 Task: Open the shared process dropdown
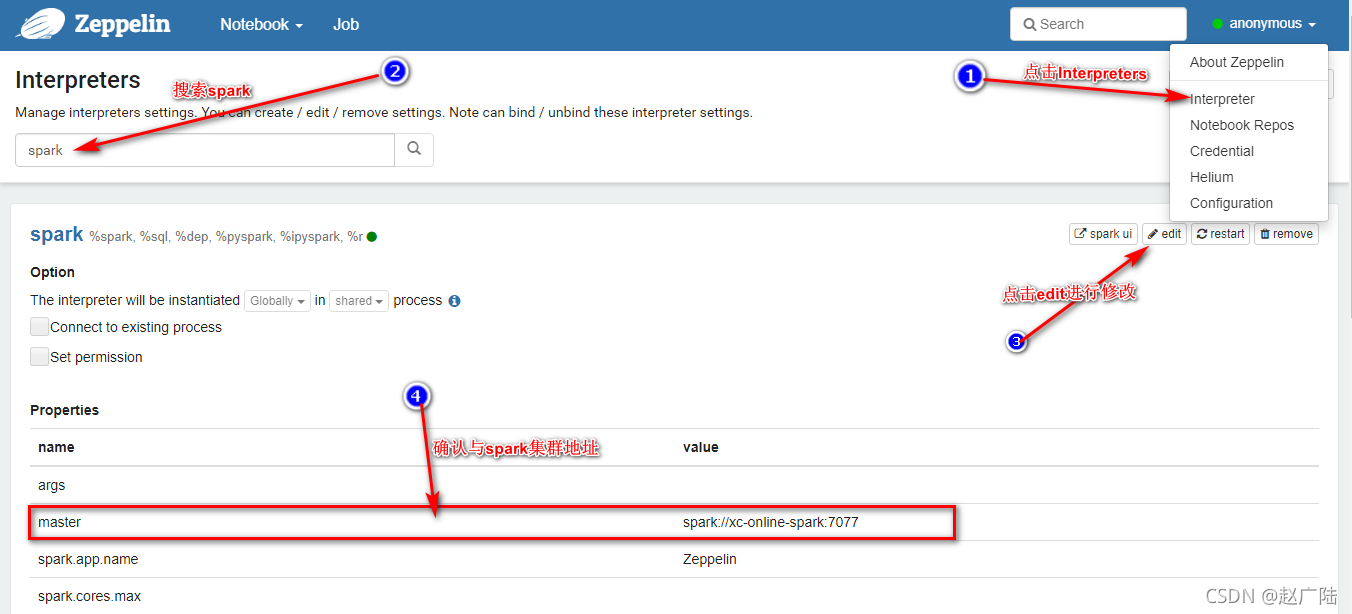click(x=359, y=301)
